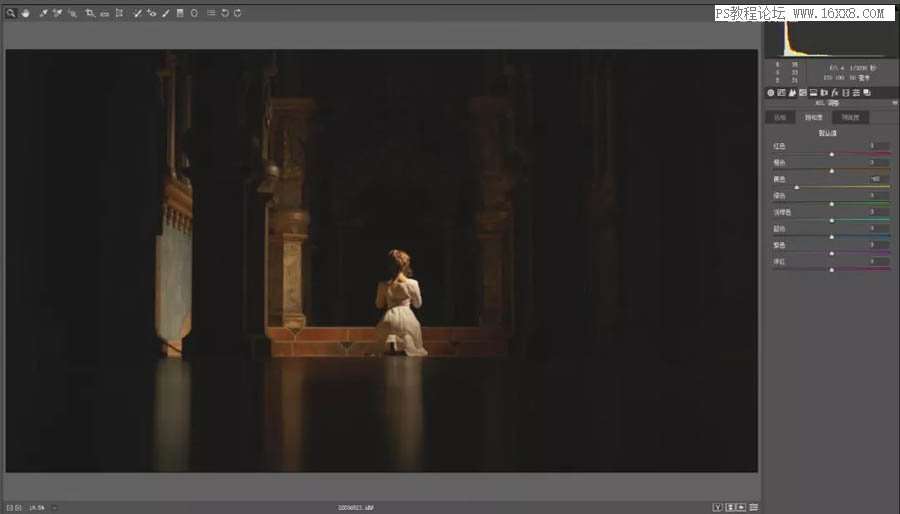Screen dimensions: 900x514
Task: Click the 红色 red slider handle
Action: [832, 154]
